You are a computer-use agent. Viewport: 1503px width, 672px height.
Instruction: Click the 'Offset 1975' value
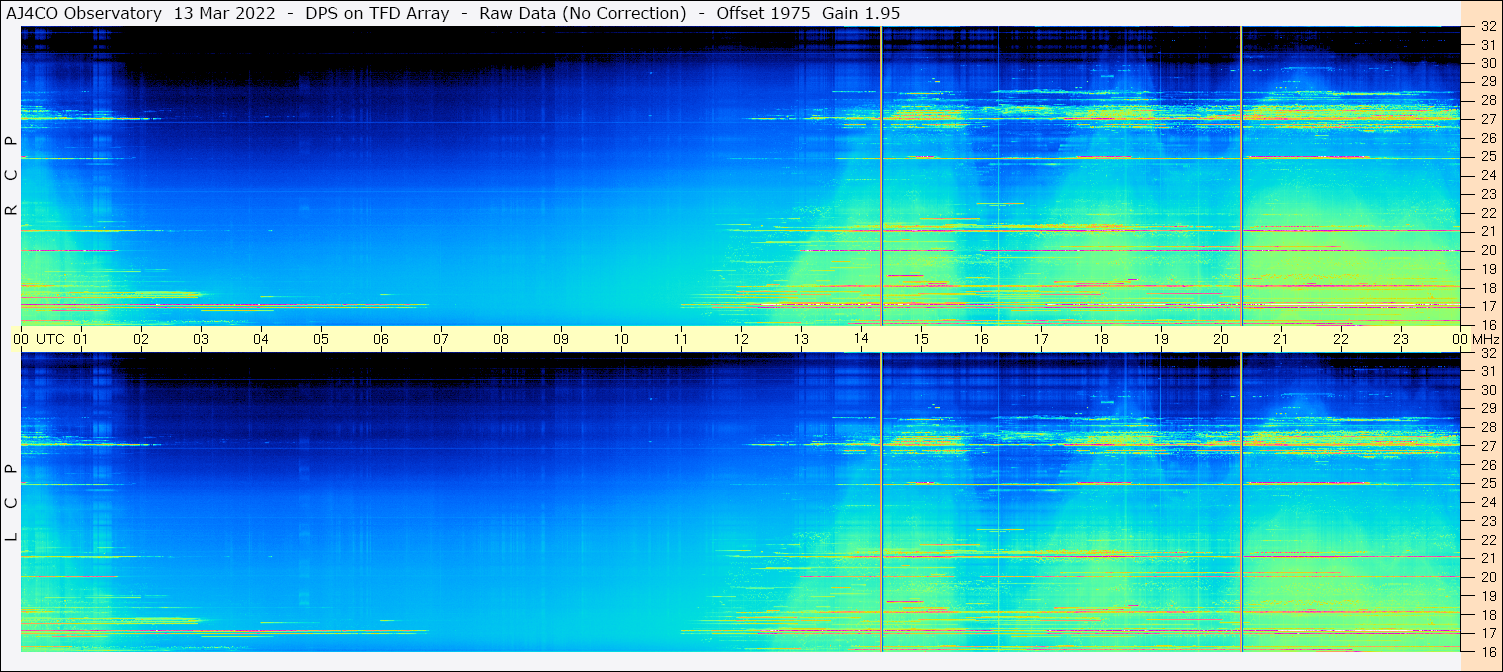tap(764, 13)
